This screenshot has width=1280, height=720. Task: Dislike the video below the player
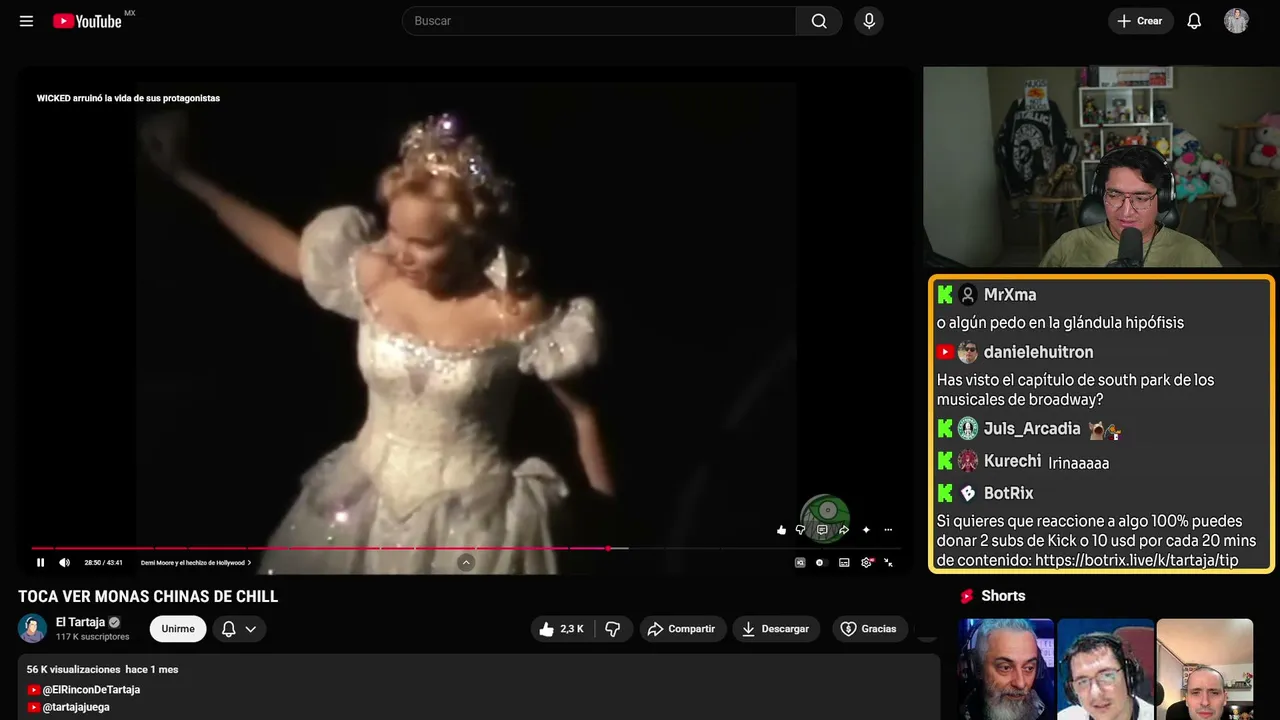click(613, 629)
